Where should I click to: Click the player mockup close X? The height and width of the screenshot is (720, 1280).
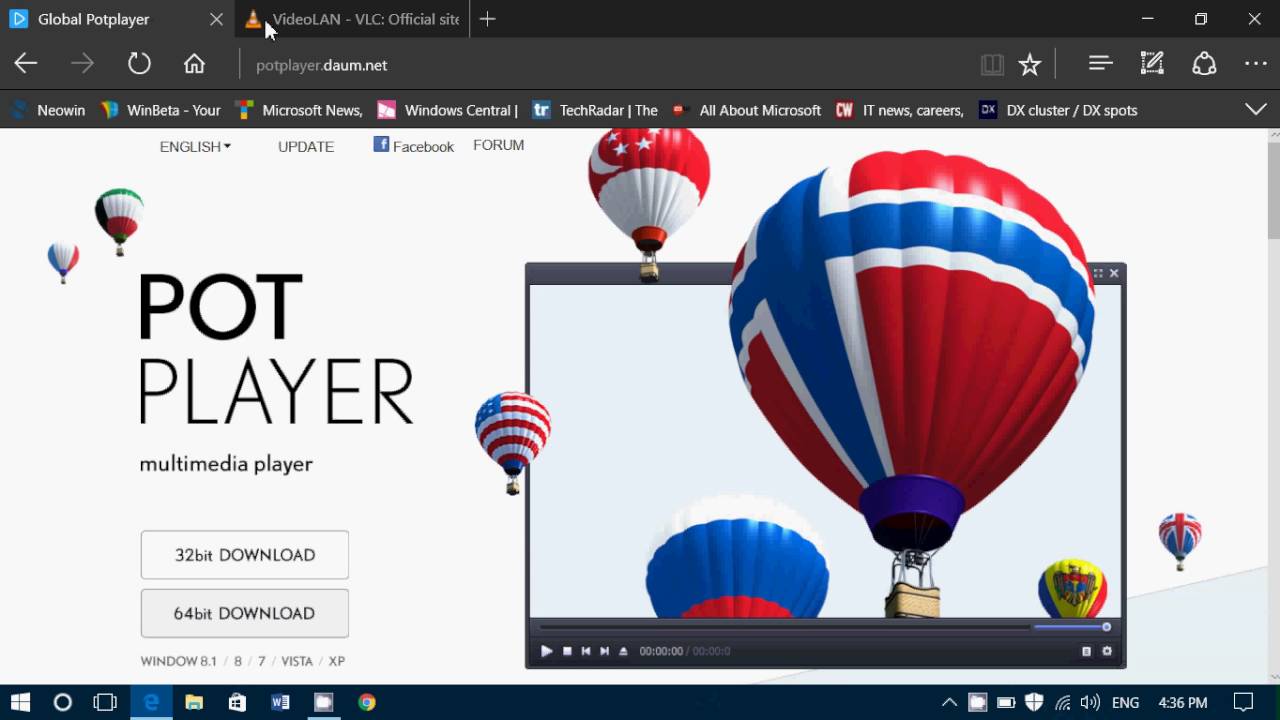pyautogui.click(x=1114, y=273)
